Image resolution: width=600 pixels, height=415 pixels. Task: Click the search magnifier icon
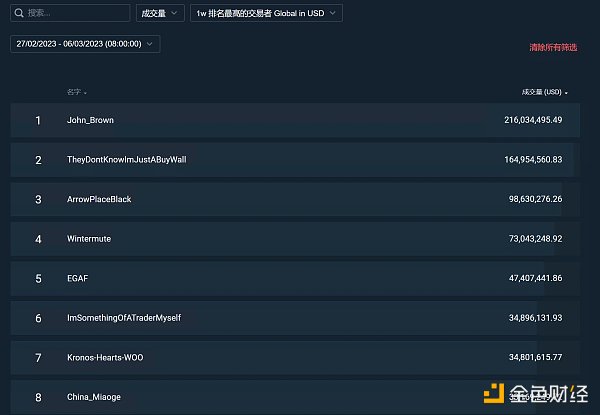(19, 13)
